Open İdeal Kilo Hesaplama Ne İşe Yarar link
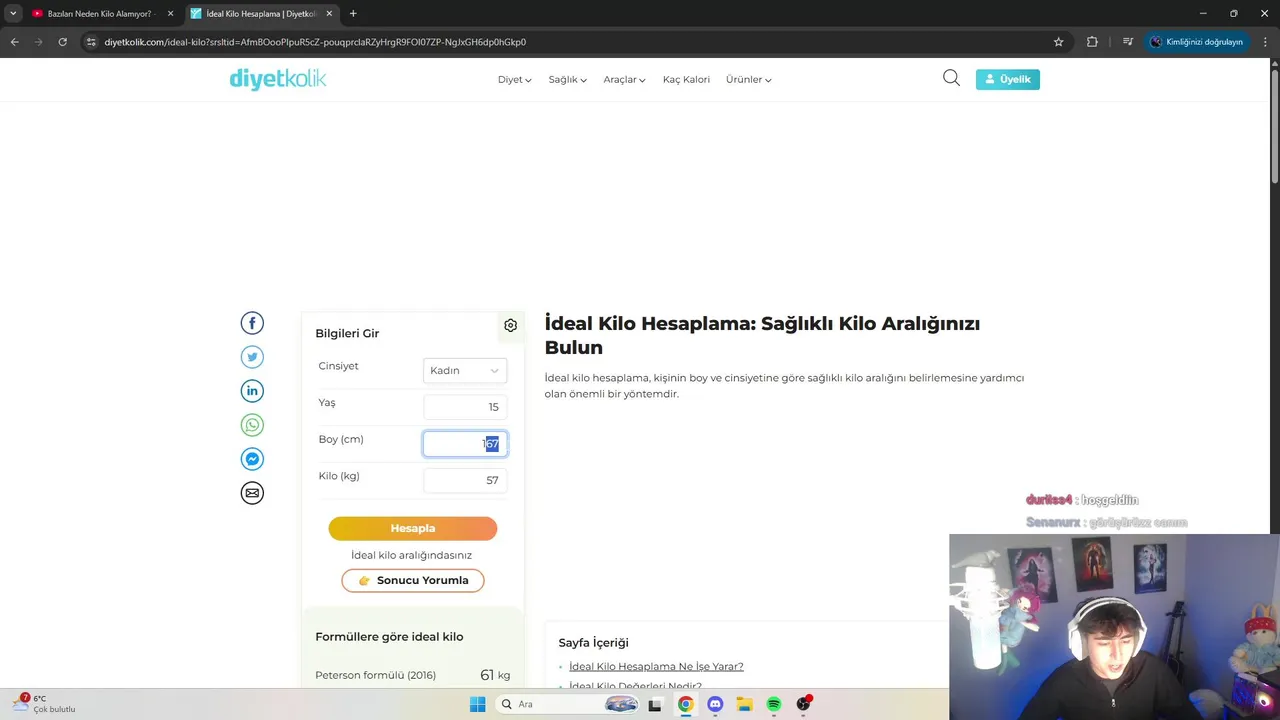Viewport: 1280px width, 720px height. coord(656,666)
